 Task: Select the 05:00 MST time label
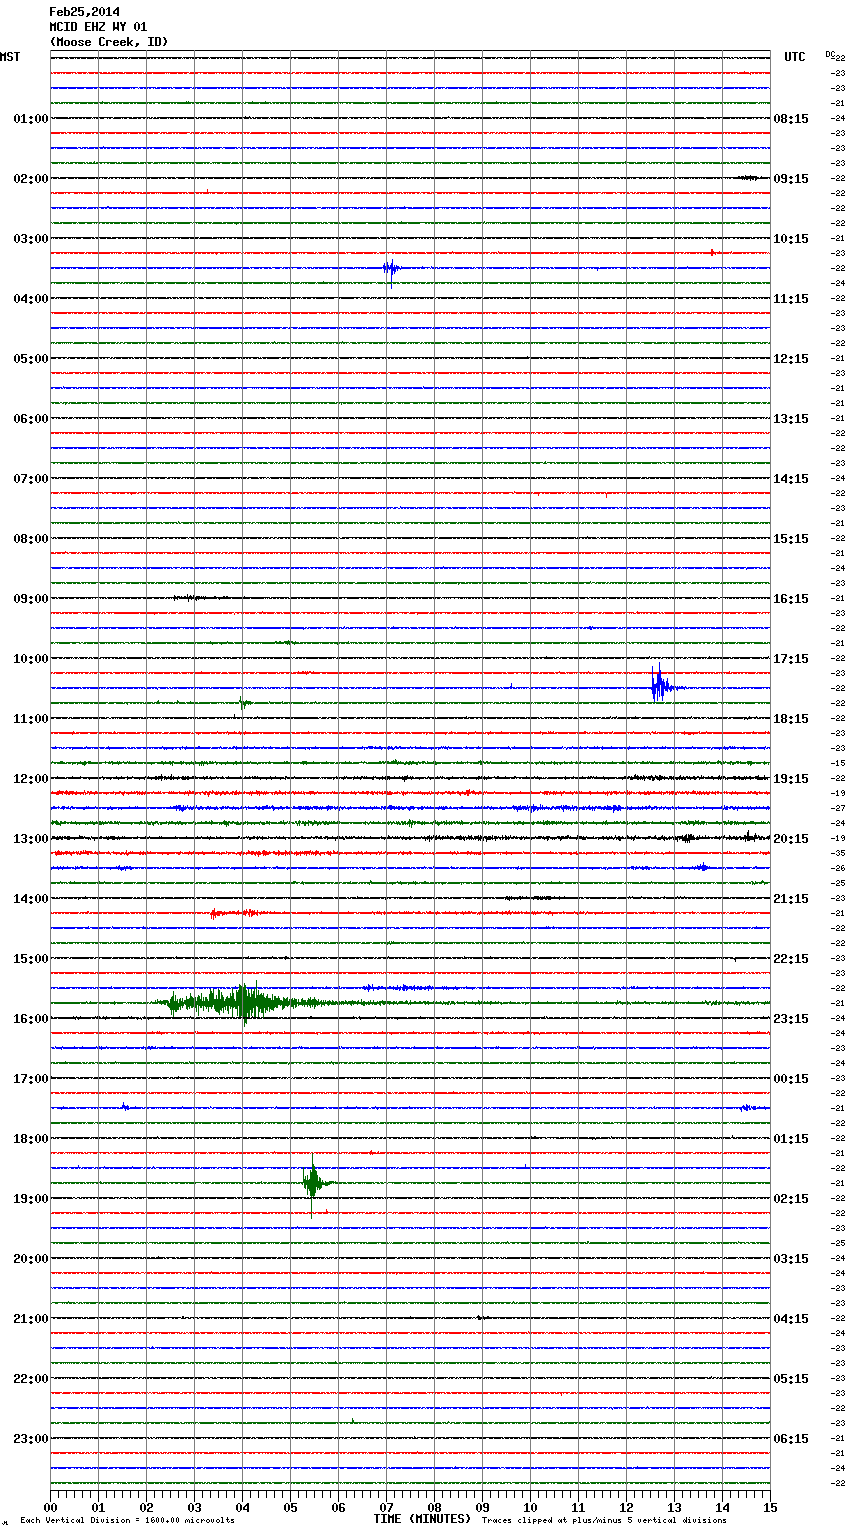[x=30, y=359]
